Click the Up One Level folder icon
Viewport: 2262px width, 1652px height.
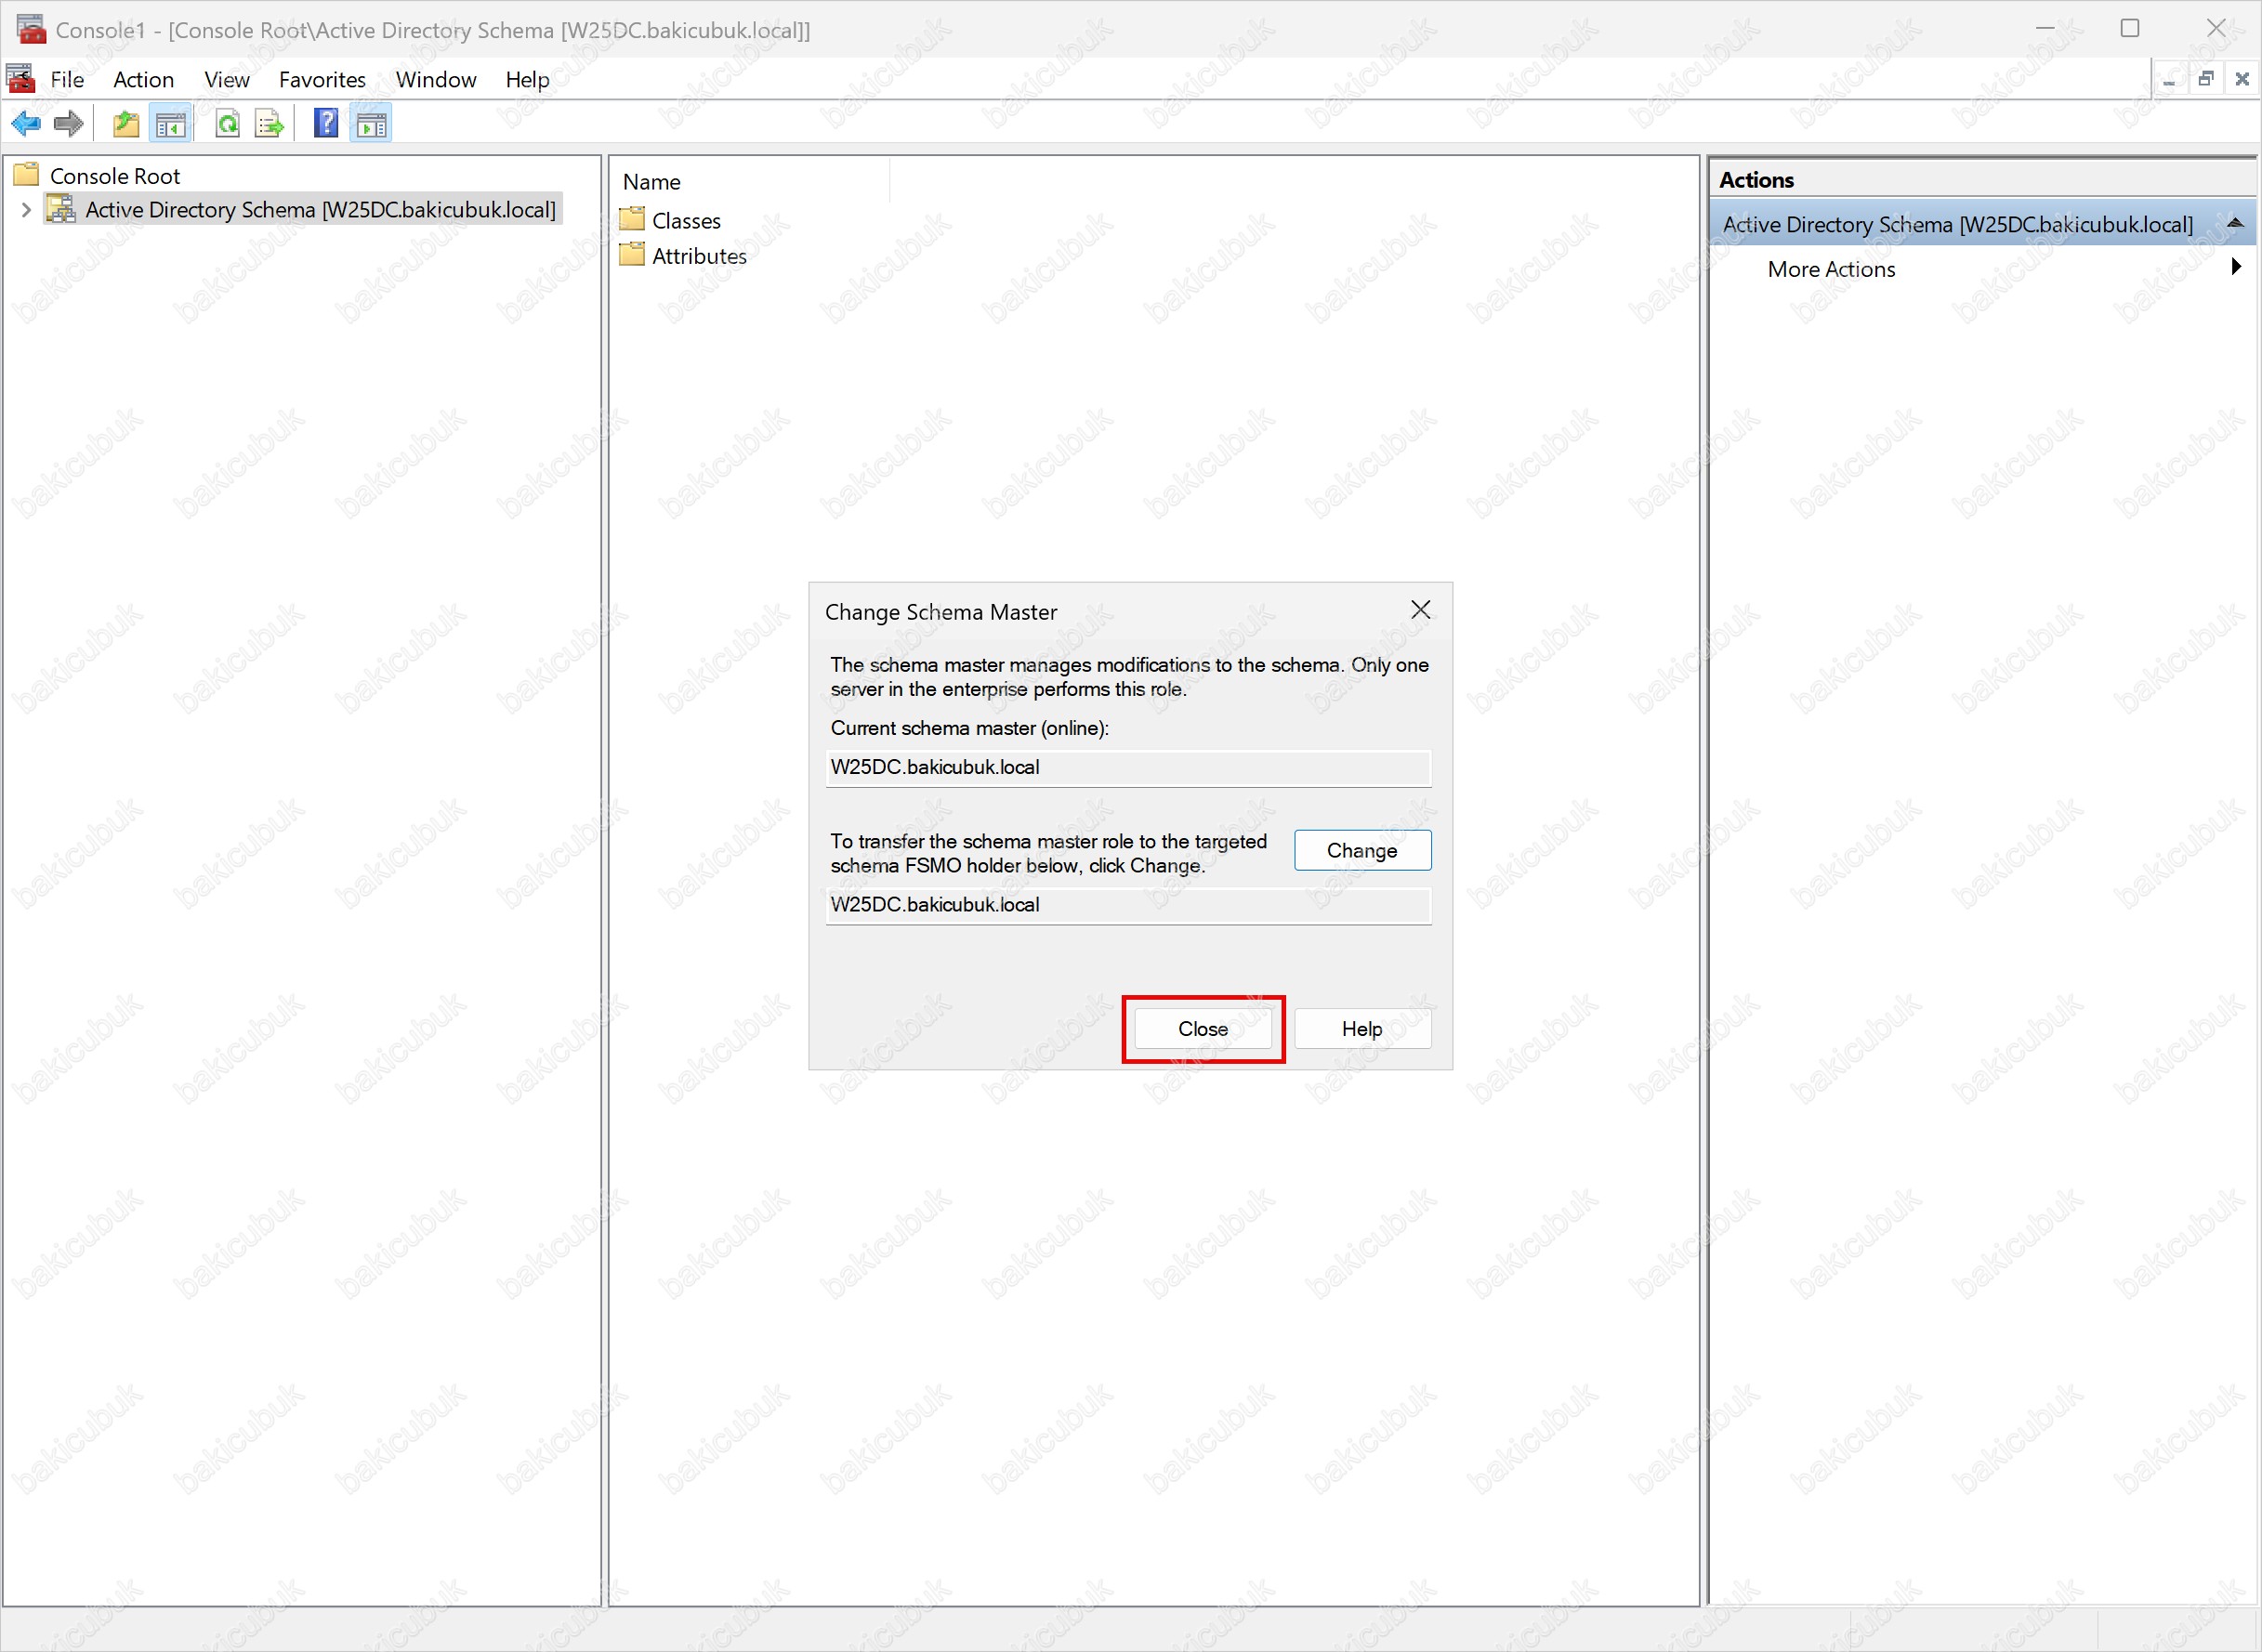coord(126,124)
